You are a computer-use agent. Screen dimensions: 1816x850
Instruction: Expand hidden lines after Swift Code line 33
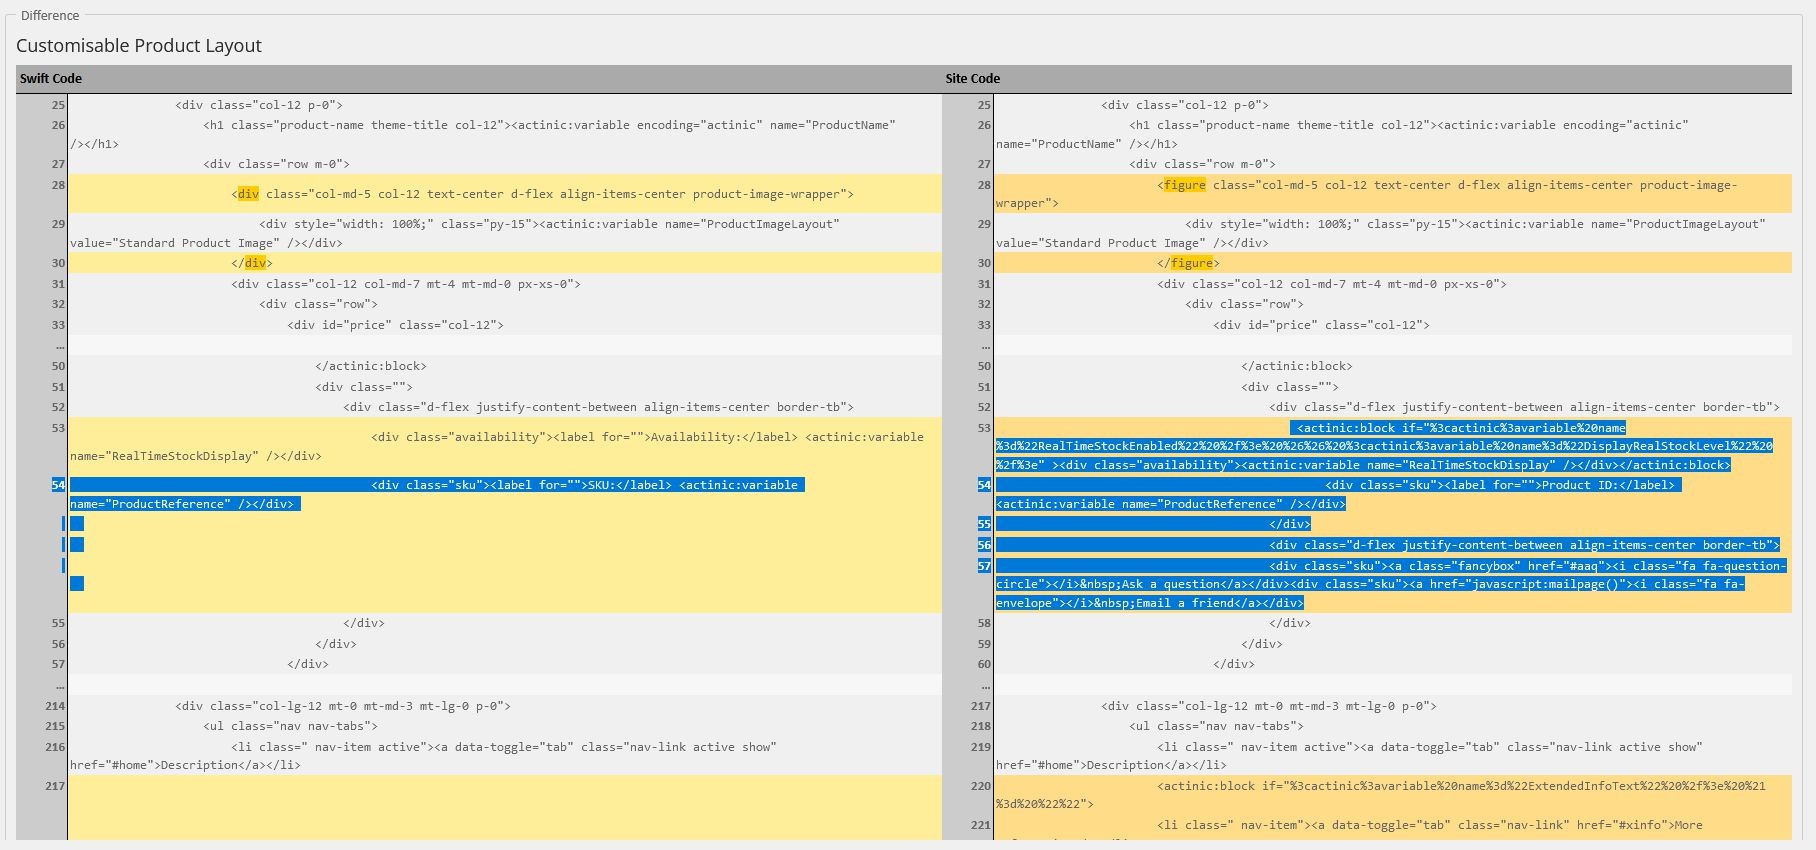point(60,345)
